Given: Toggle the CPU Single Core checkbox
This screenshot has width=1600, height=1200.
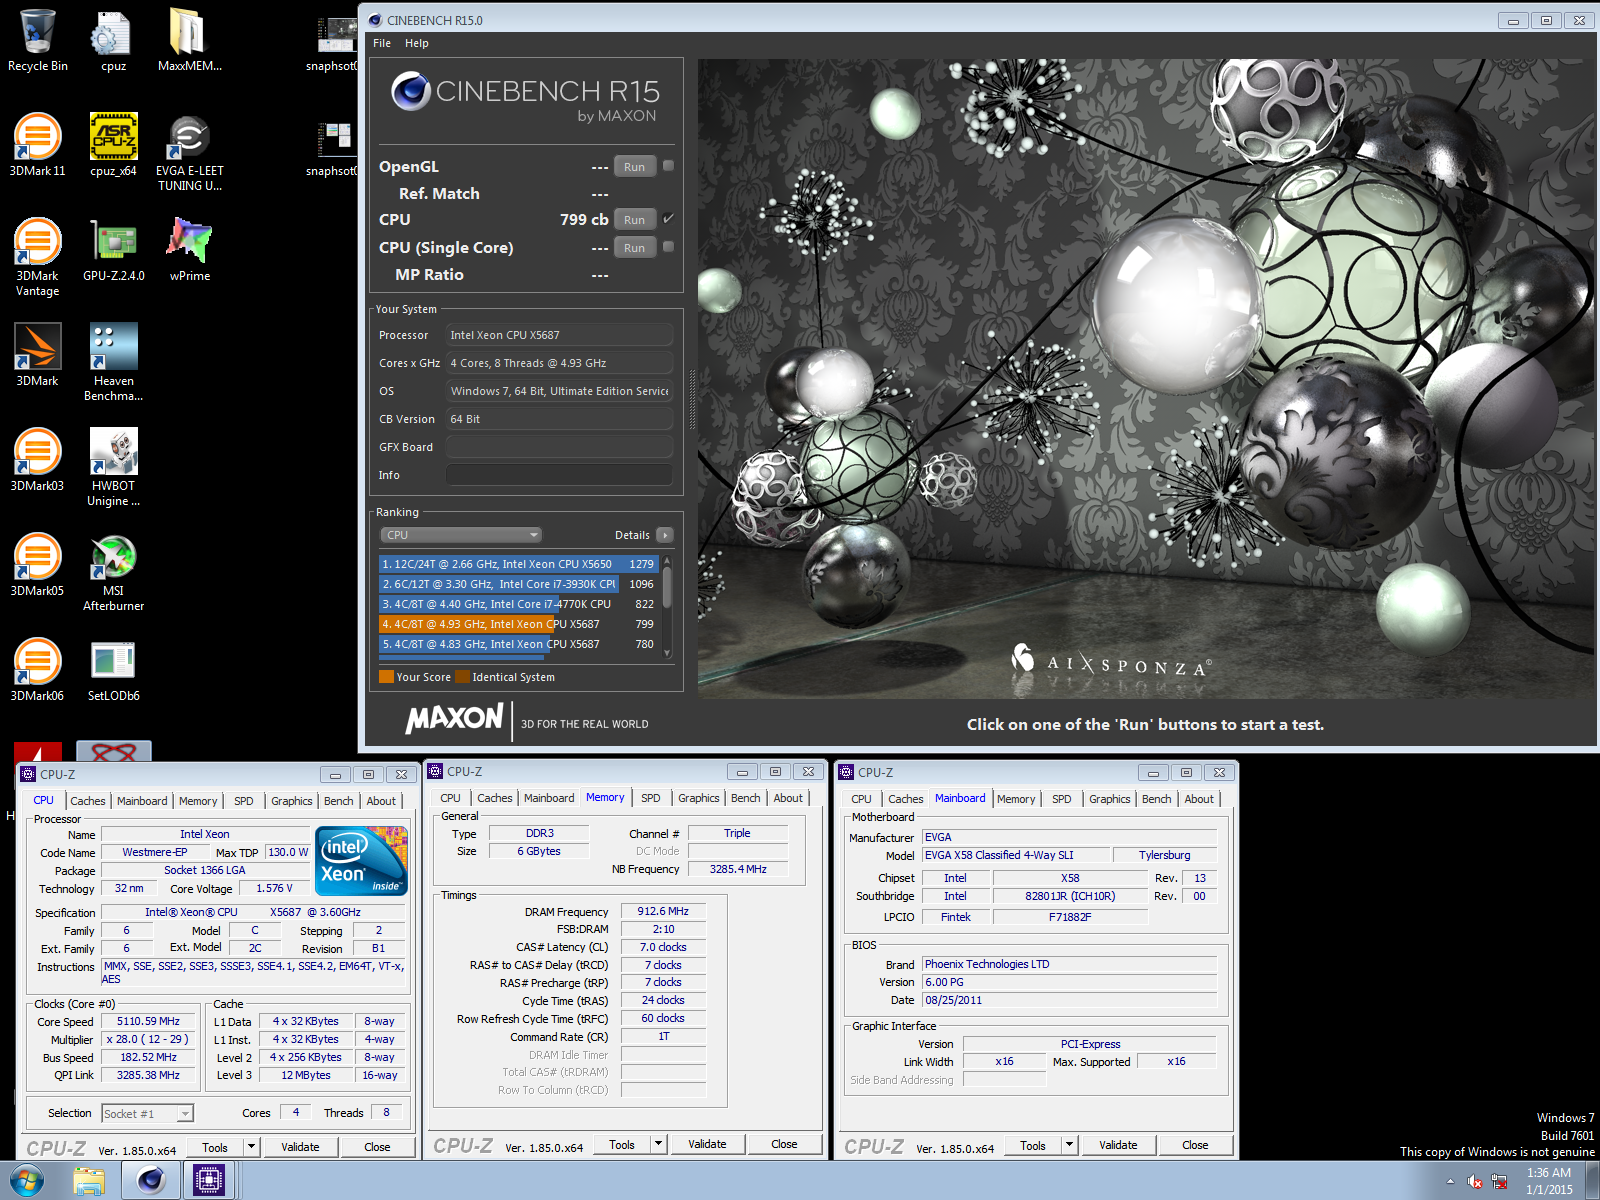Looking at the screenshot, I should tap(668, 247).
